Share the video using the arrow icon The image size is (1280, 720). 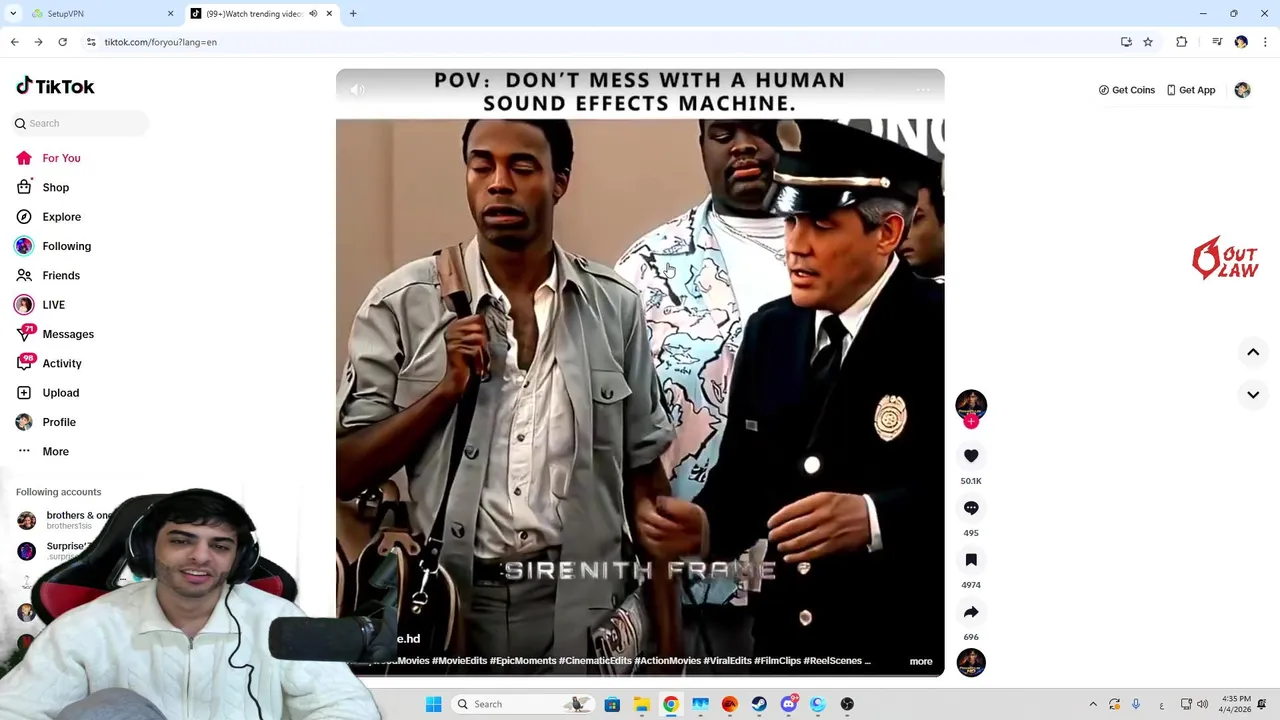971,612
